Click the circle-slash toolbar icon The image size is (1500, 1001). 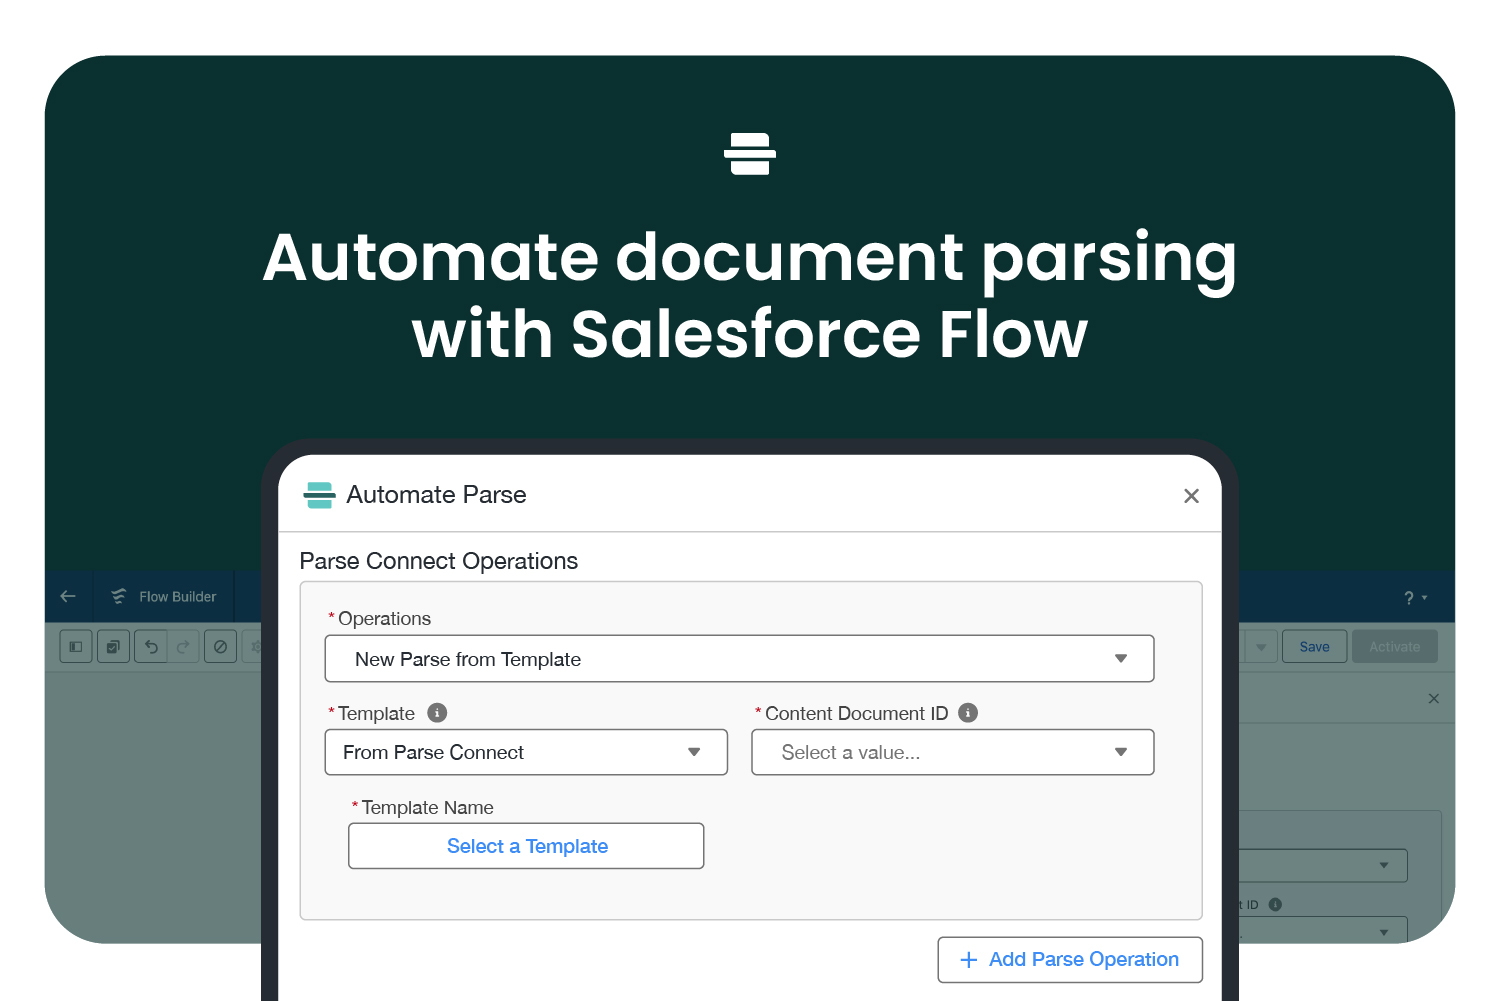(220, 647)
